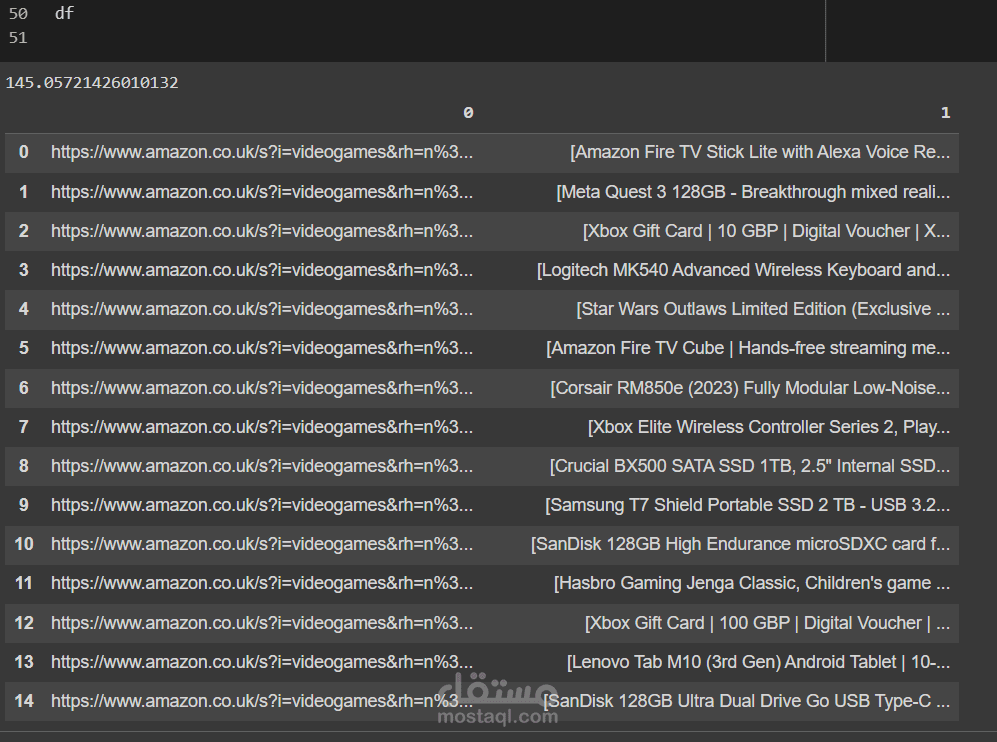The width and height of the screenshot is (997, 742).
Task: Click row index label 0
Action: click(24, 153)
